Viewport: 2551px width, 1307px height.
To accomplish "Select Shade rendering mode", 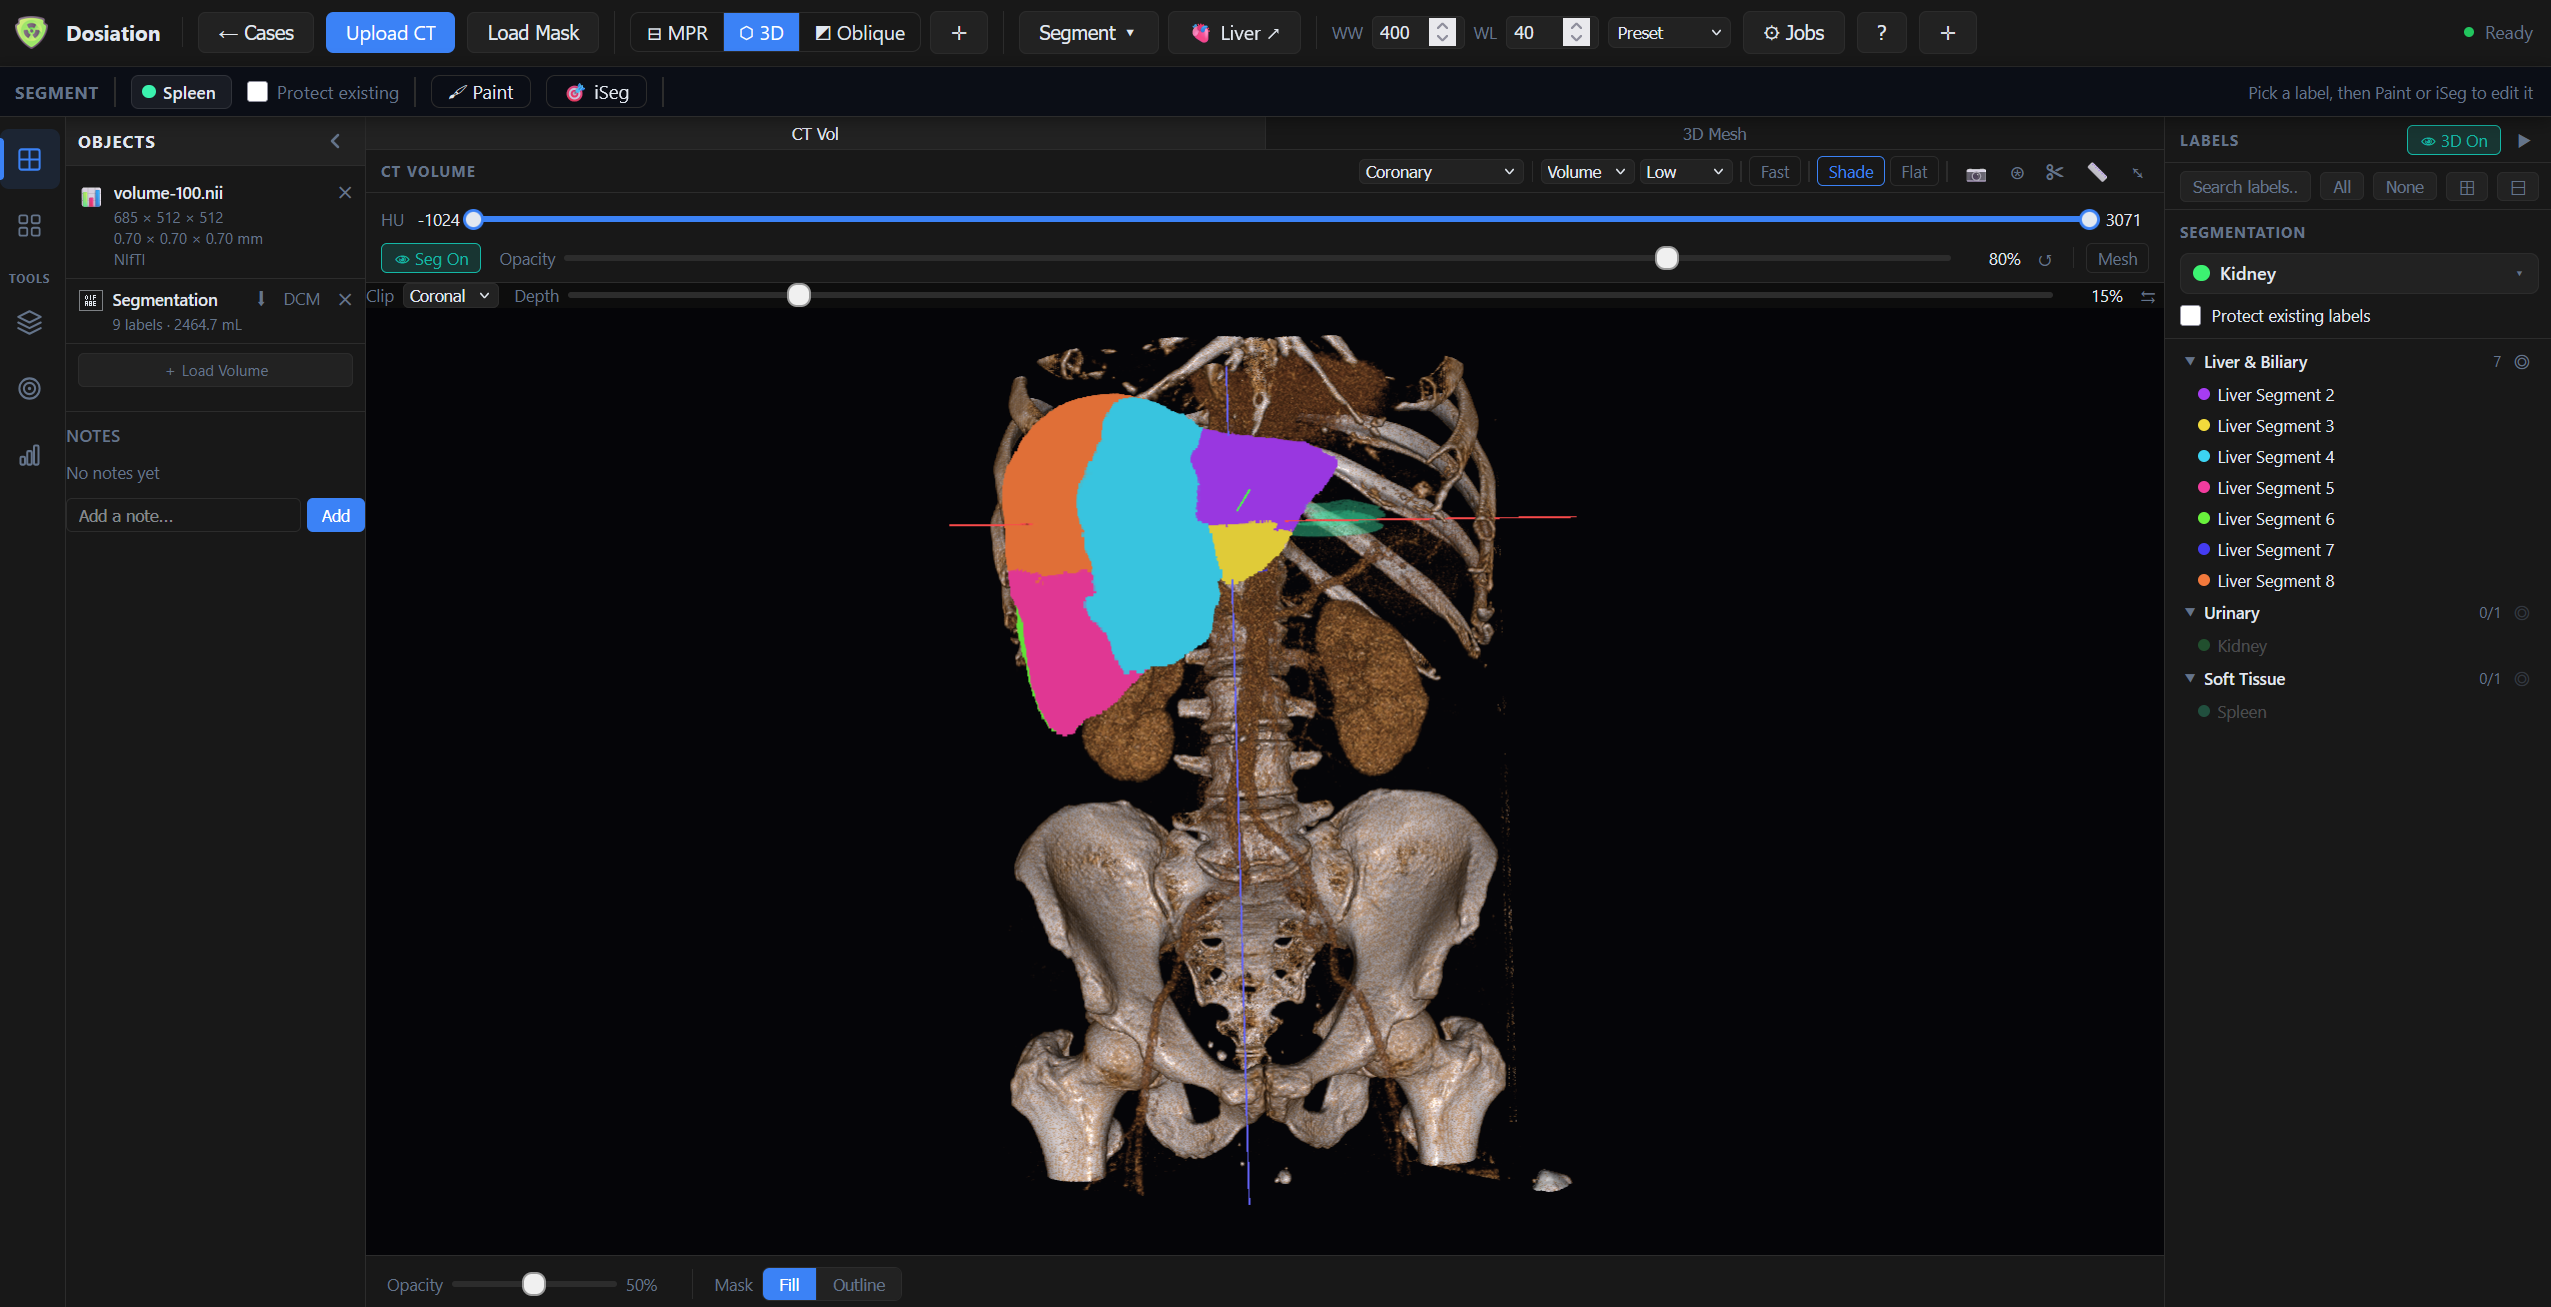I will pos(1850,172).
